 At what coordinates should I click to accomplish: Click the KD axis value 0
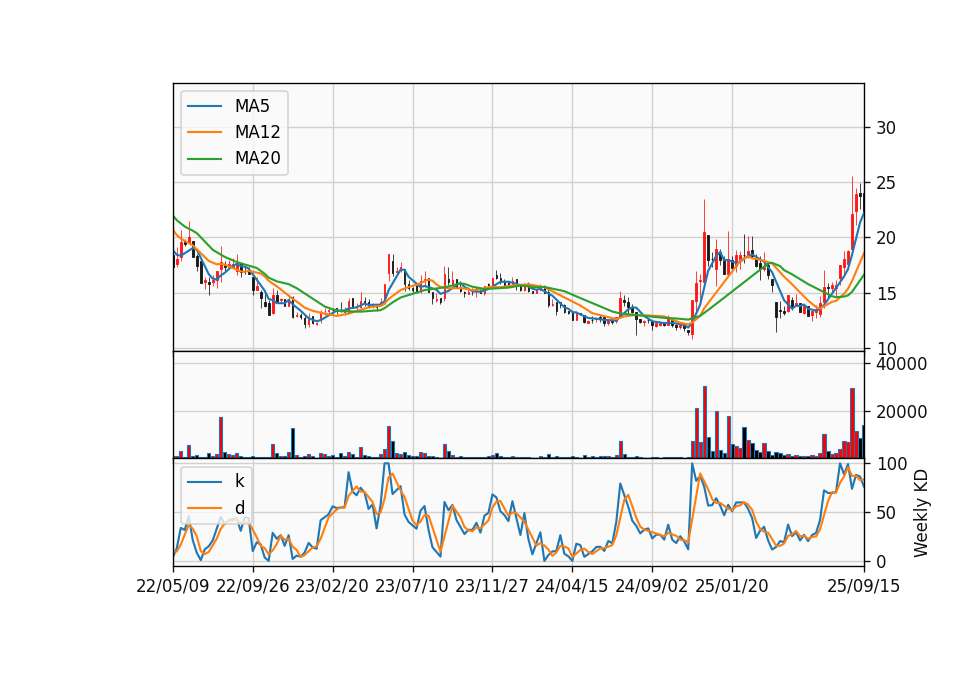point(881,561)
